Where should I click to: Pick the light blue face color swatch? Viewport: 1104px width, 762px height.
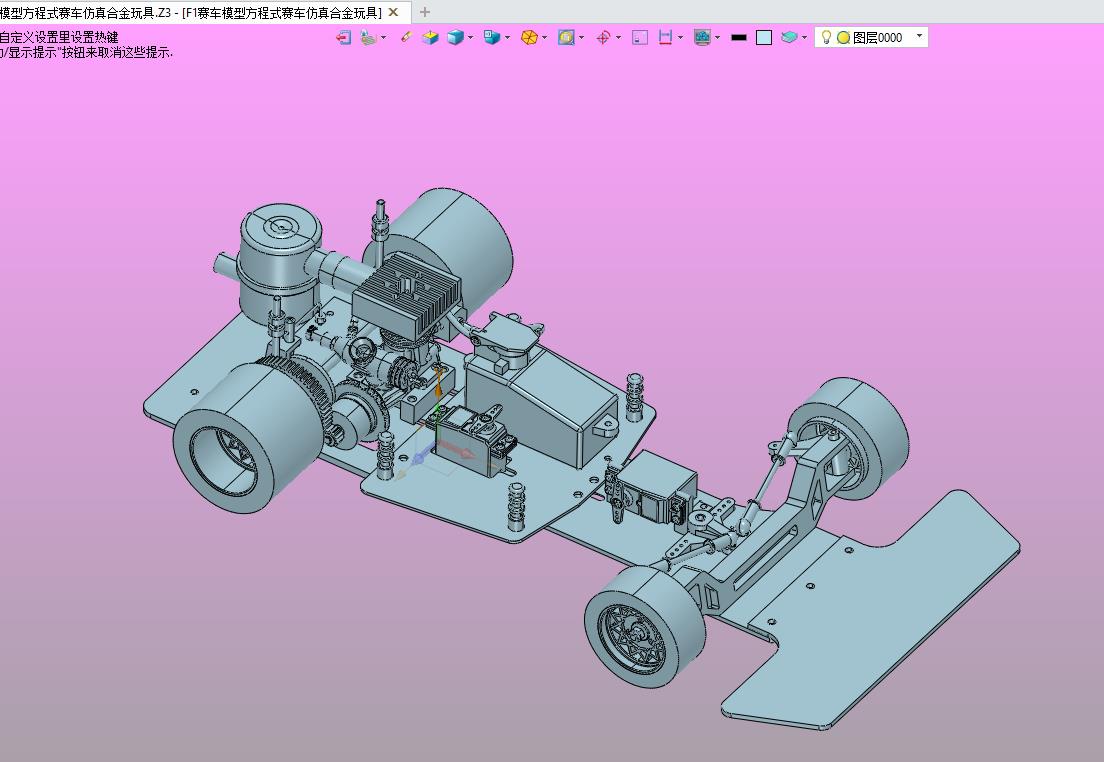pos(764,37)
